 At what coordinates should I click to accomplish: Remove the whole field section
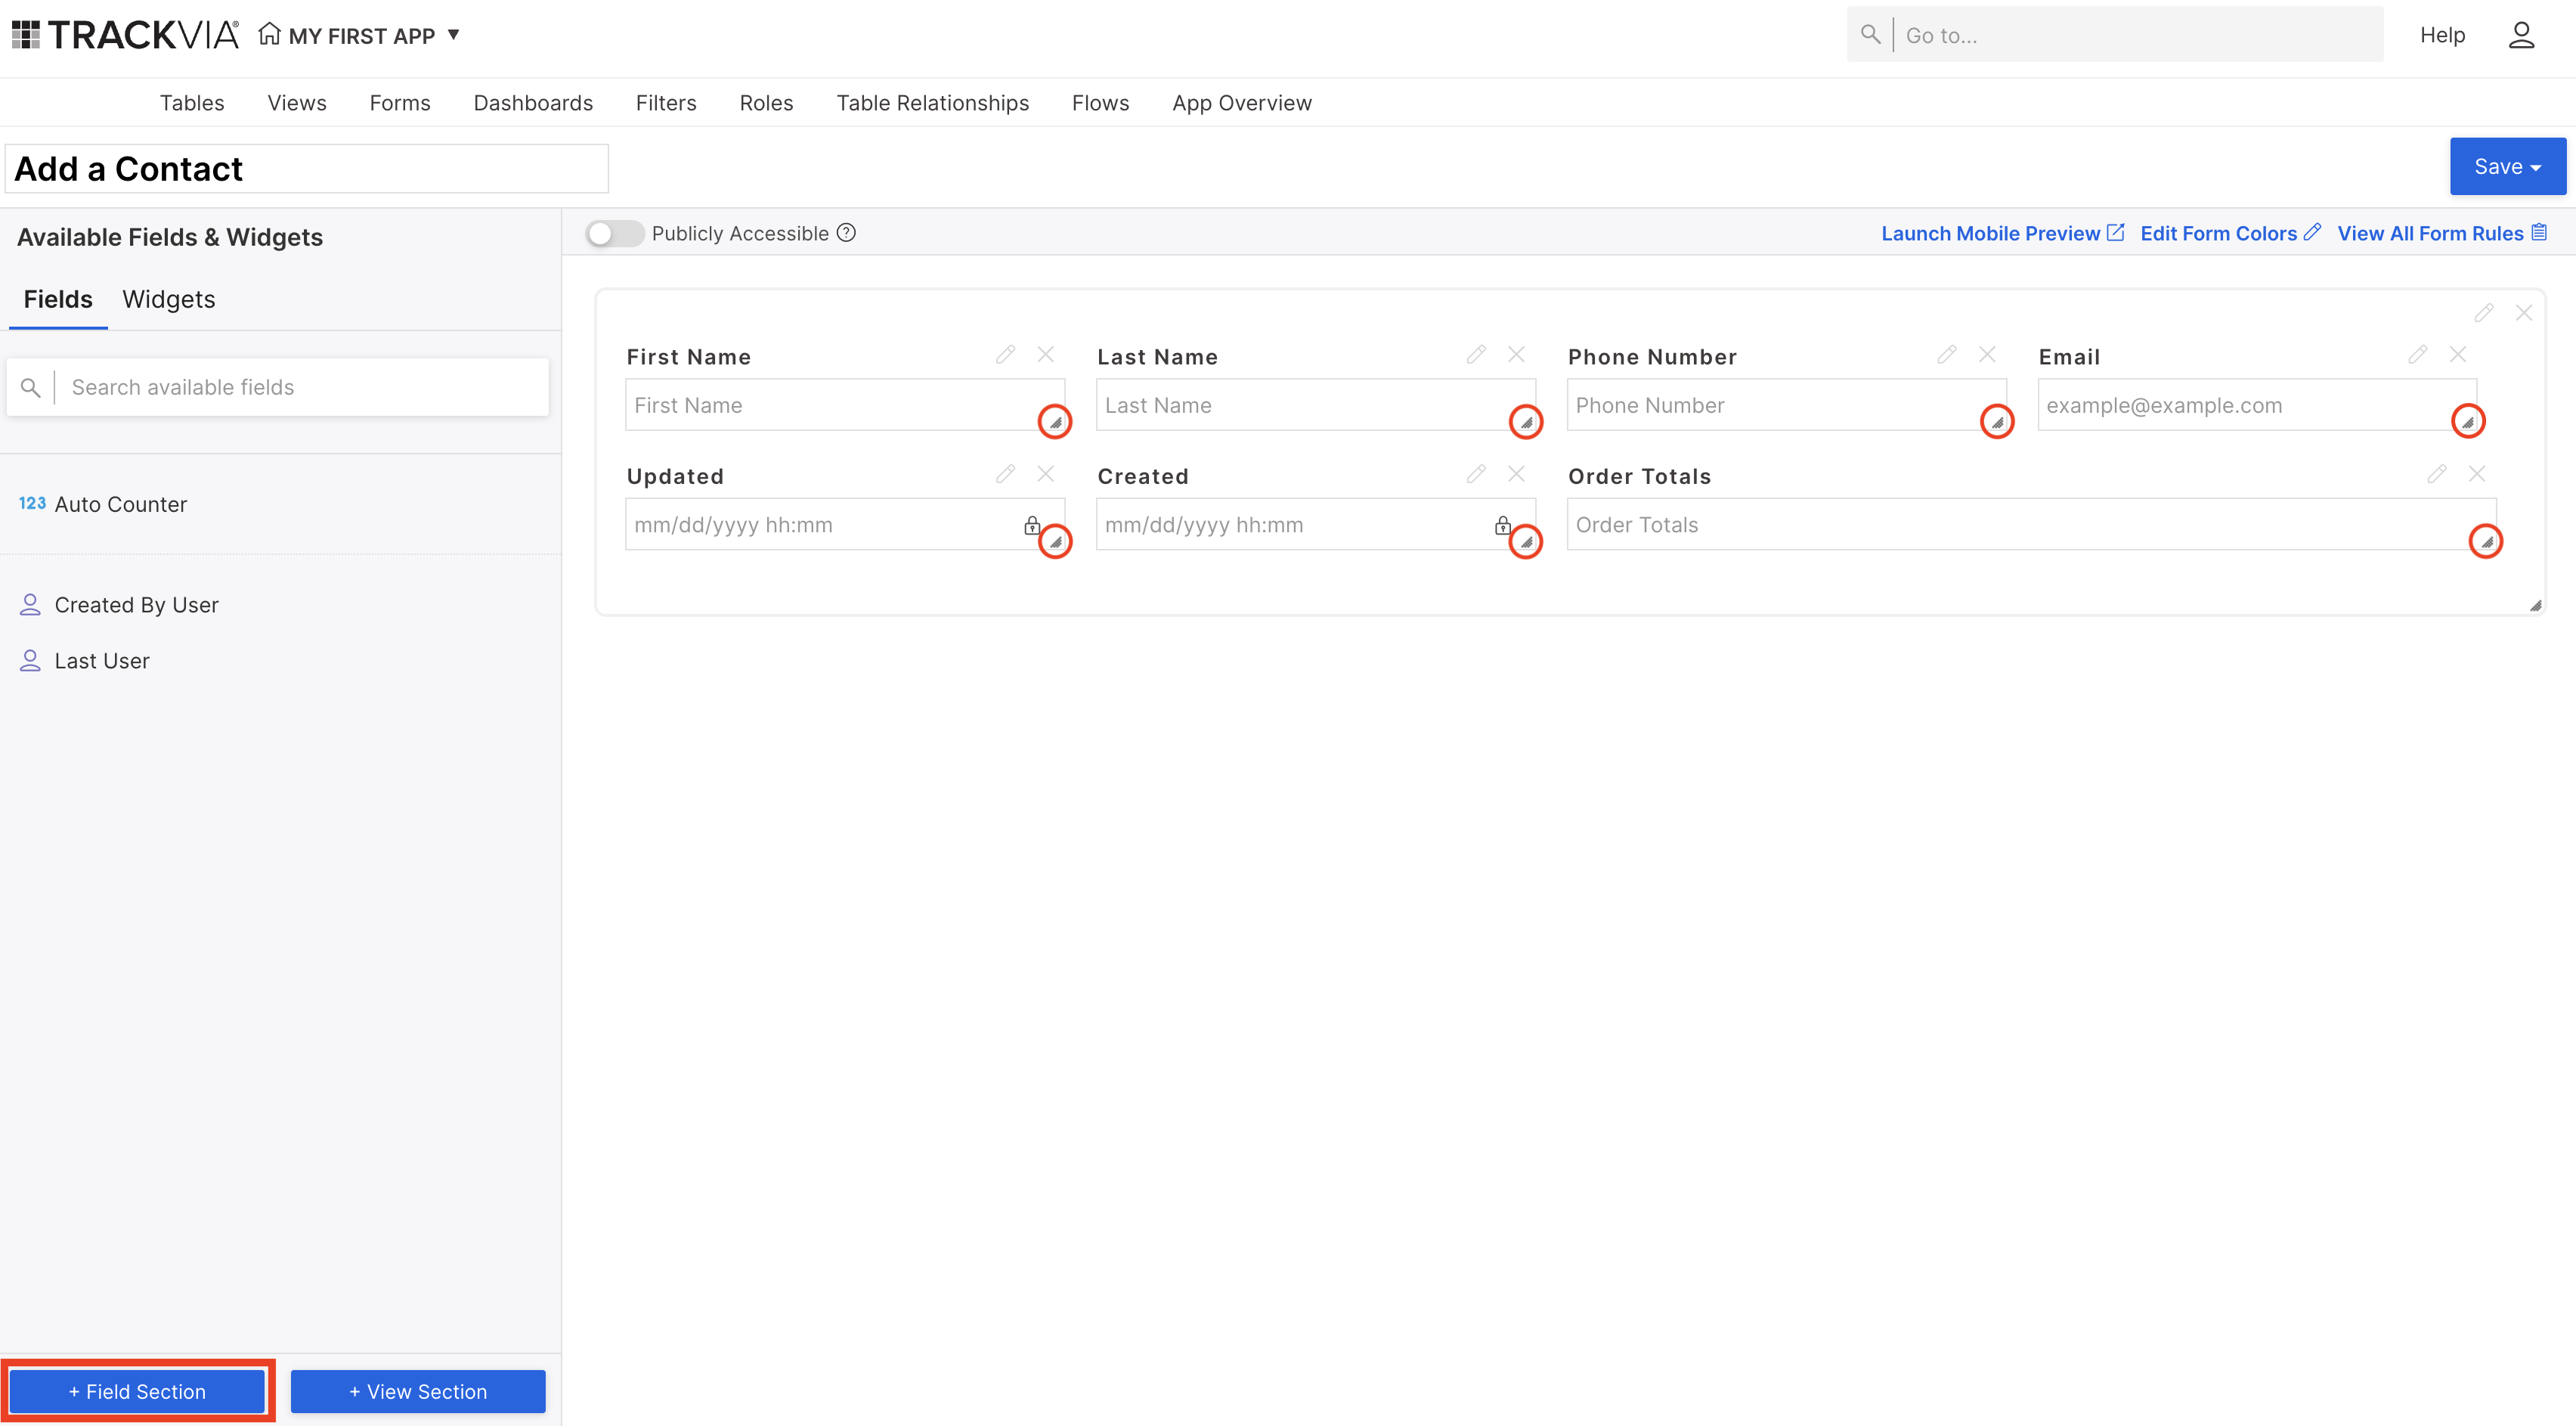(x=2524, y=312)
